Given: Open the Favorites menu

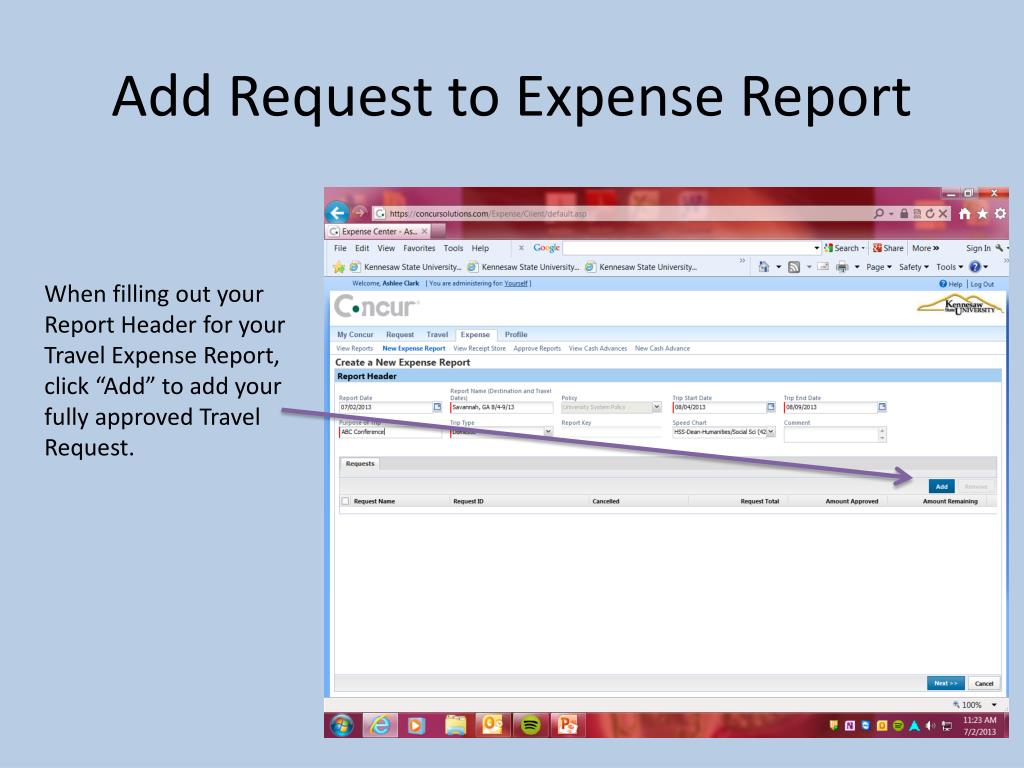Looking at the screenshot, I should [x=419, y=248].
